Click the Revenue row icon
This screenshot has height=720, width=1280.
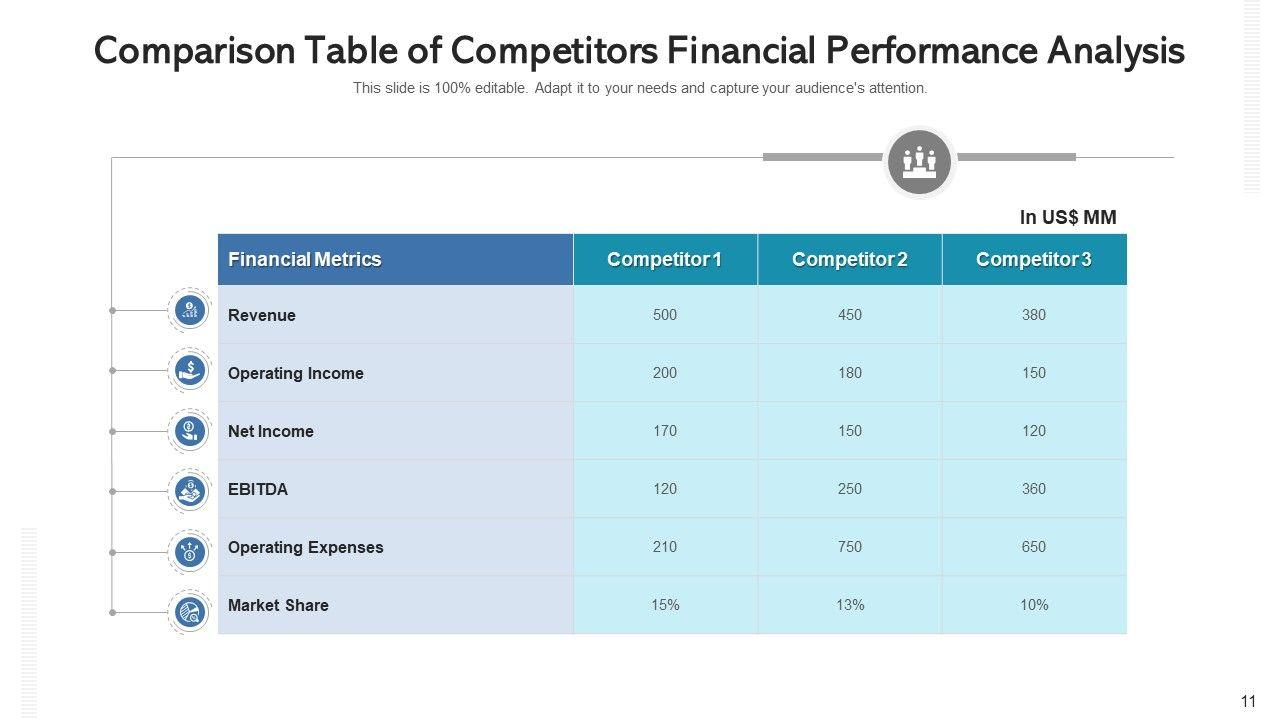(x=190, y=311)
